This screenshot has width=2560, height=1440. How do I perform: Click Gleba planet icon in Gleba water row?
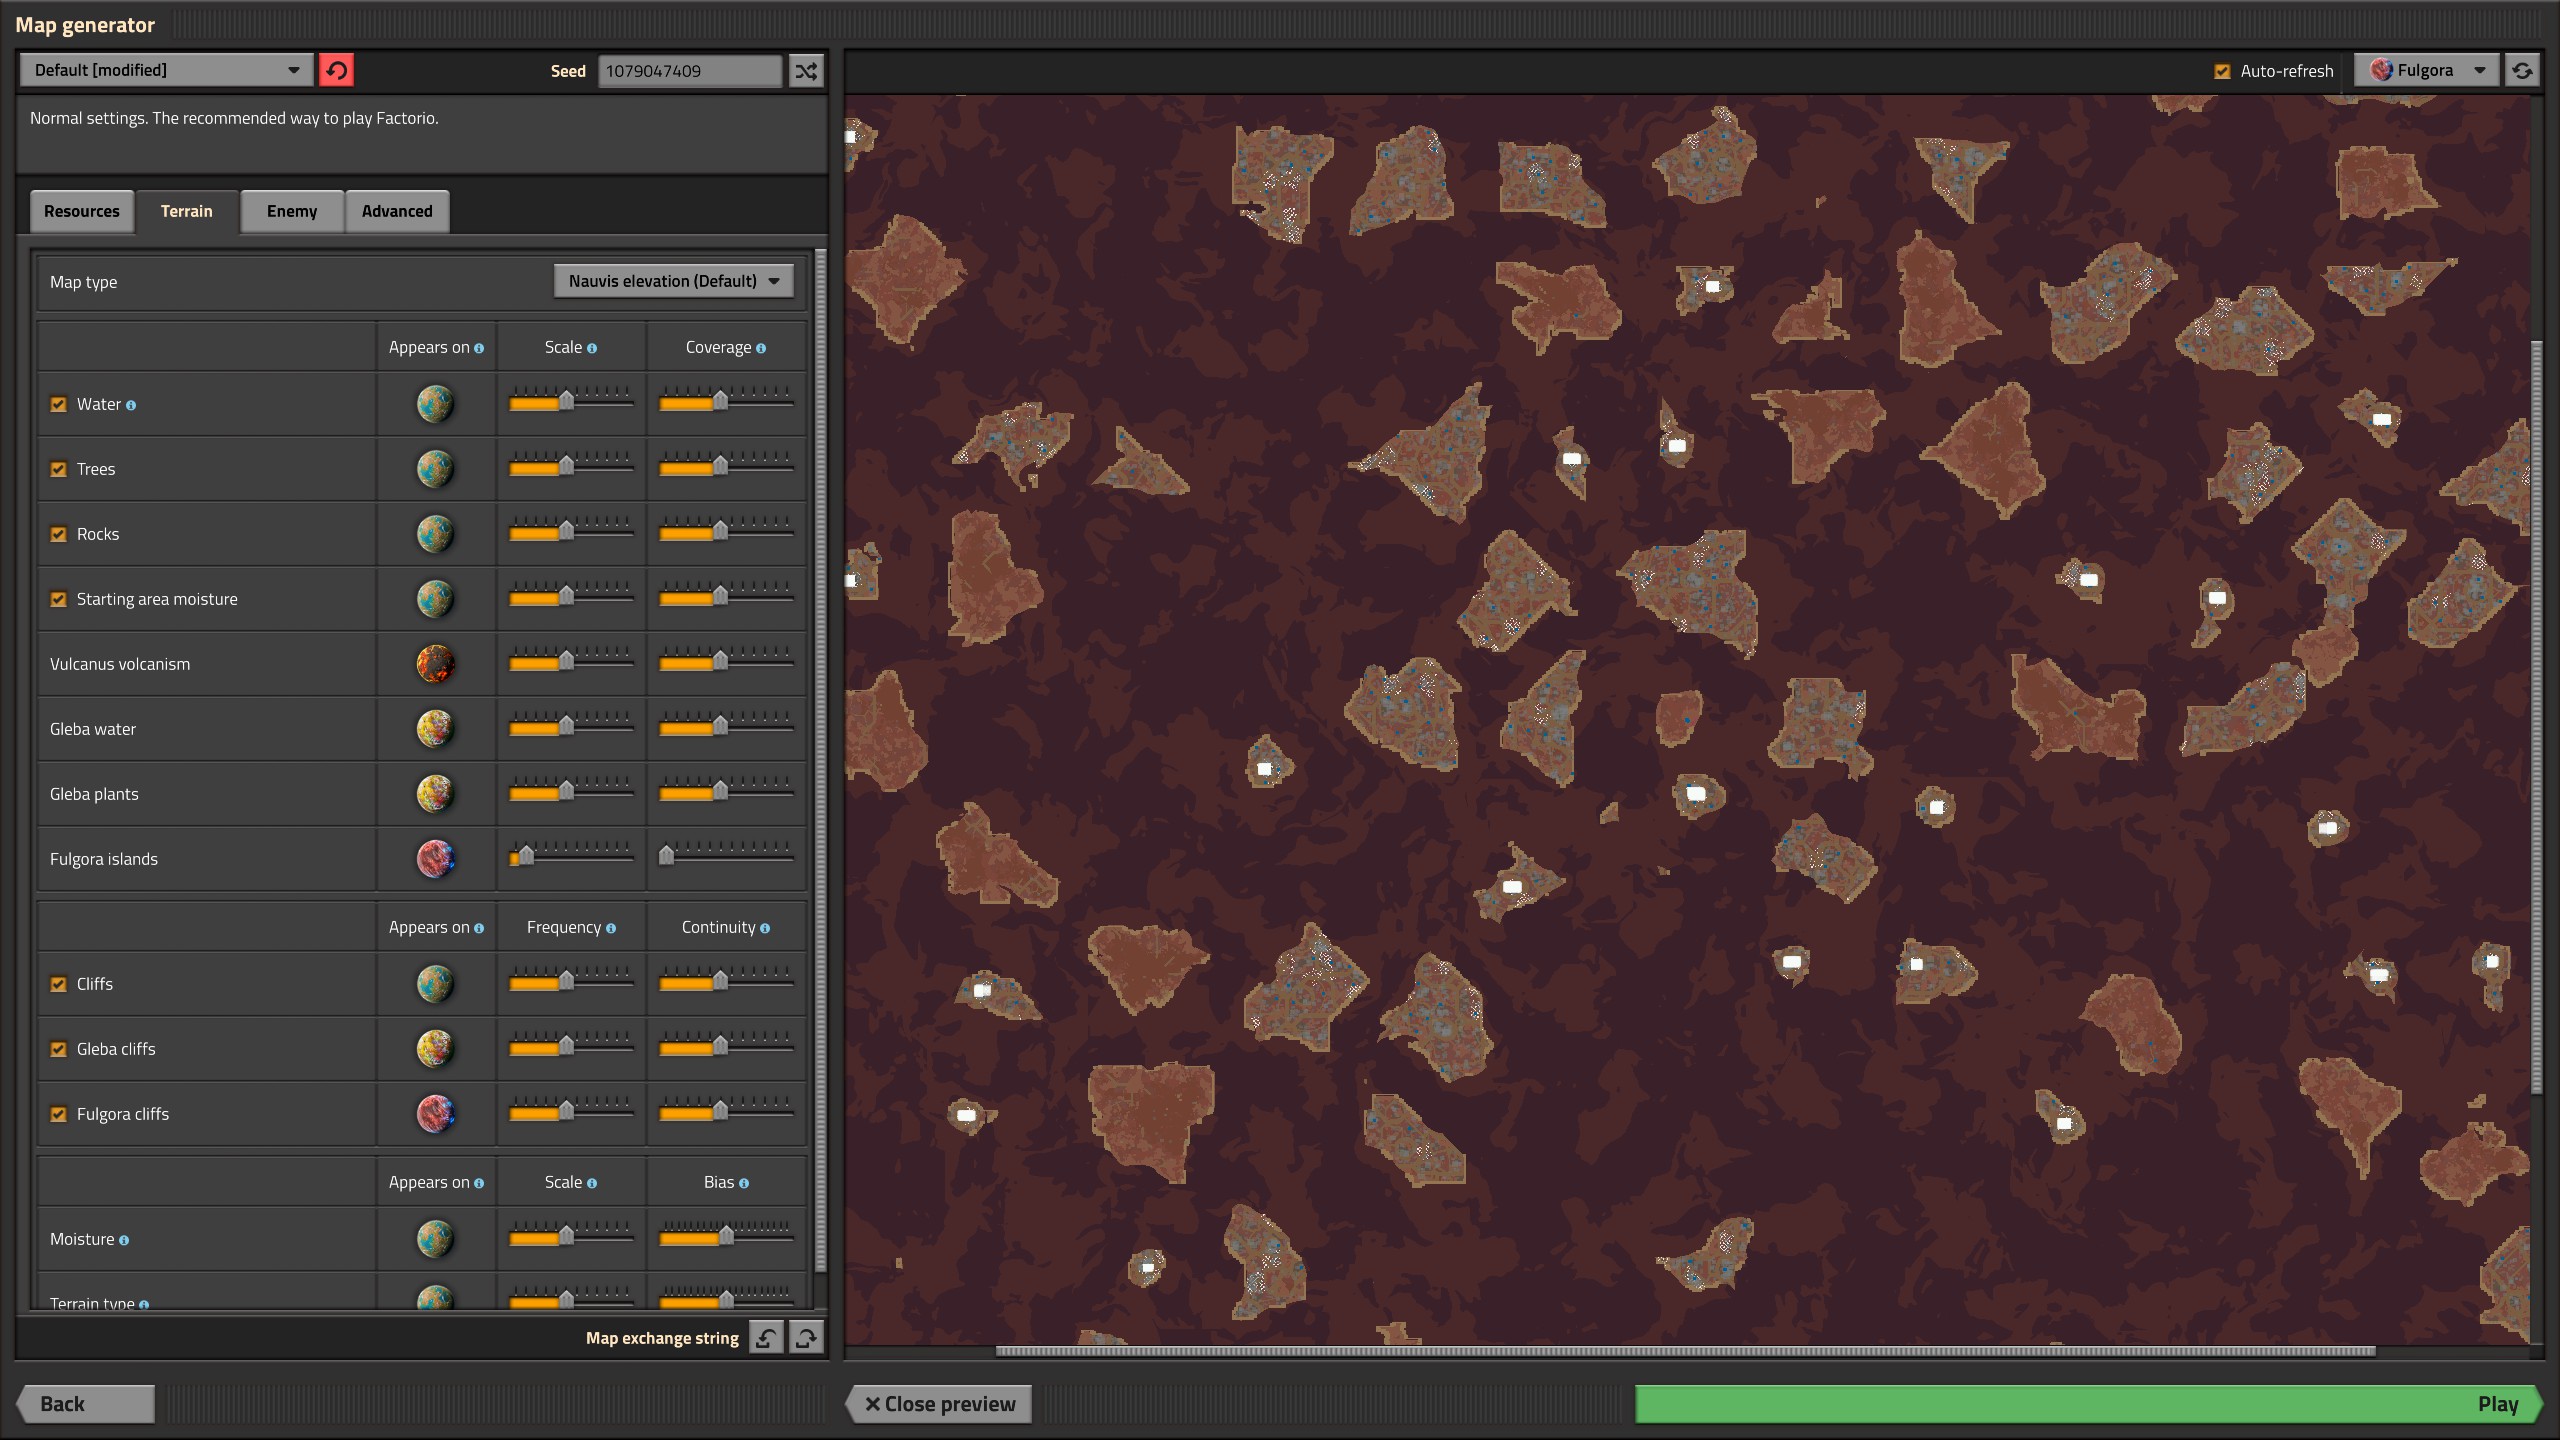435,729
